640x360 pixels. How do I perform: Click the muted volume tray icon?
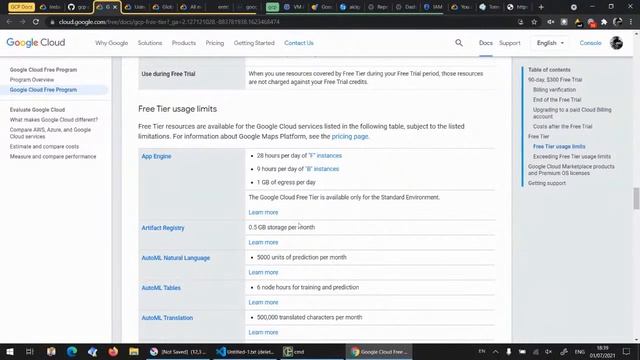[x=548, y=351]
